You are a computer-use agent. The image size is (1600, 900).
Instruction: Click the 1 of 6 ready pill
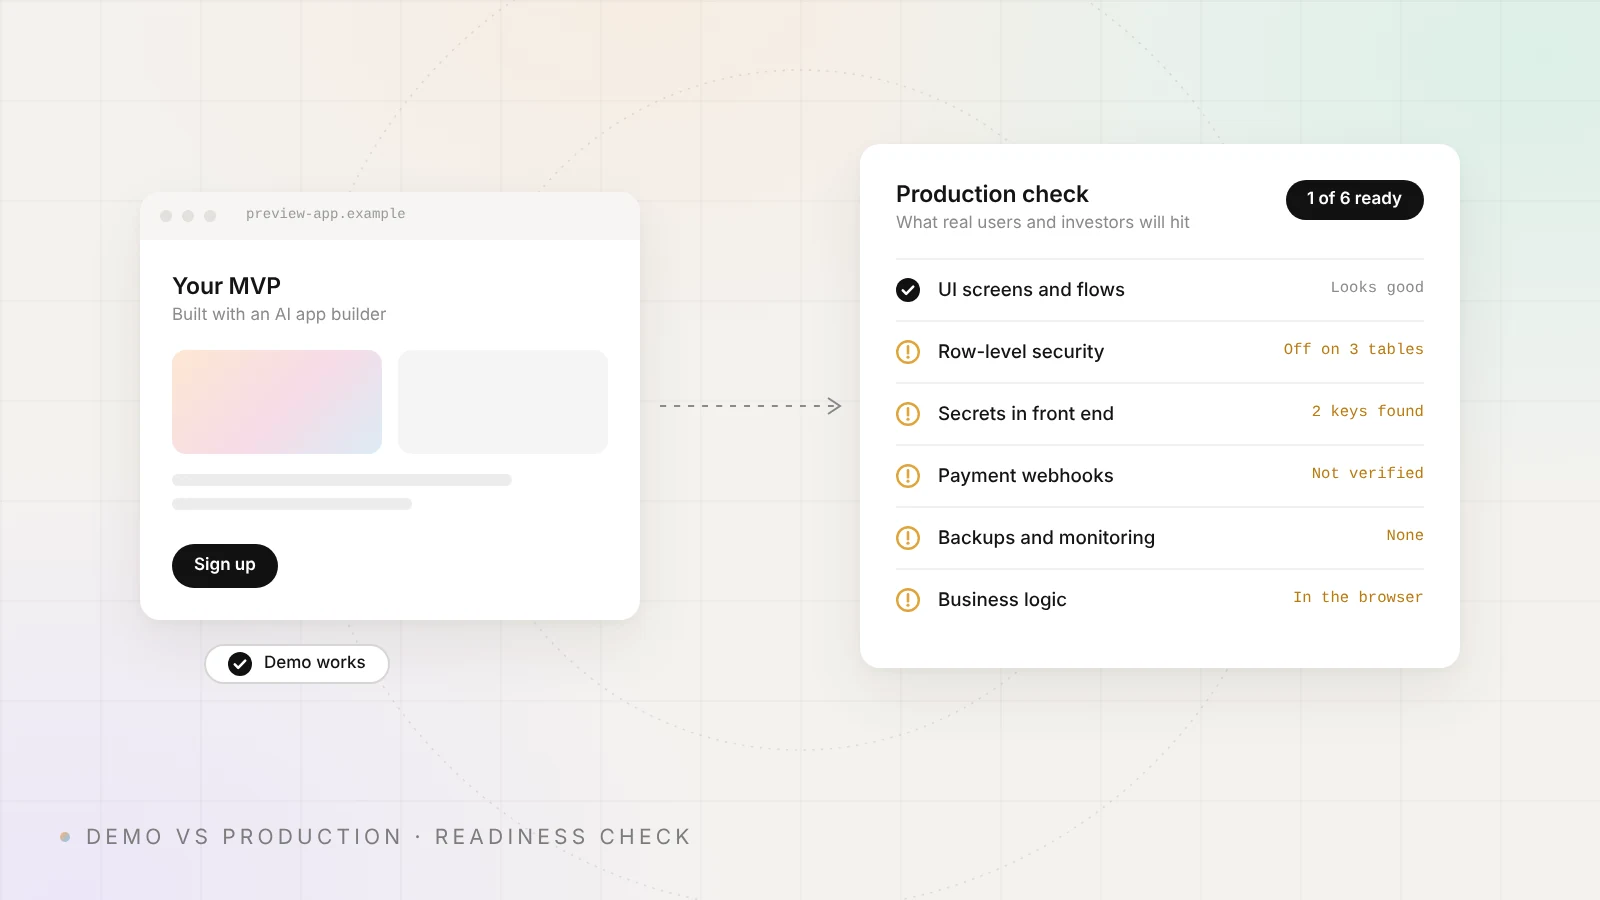(x=1354, y=199)
